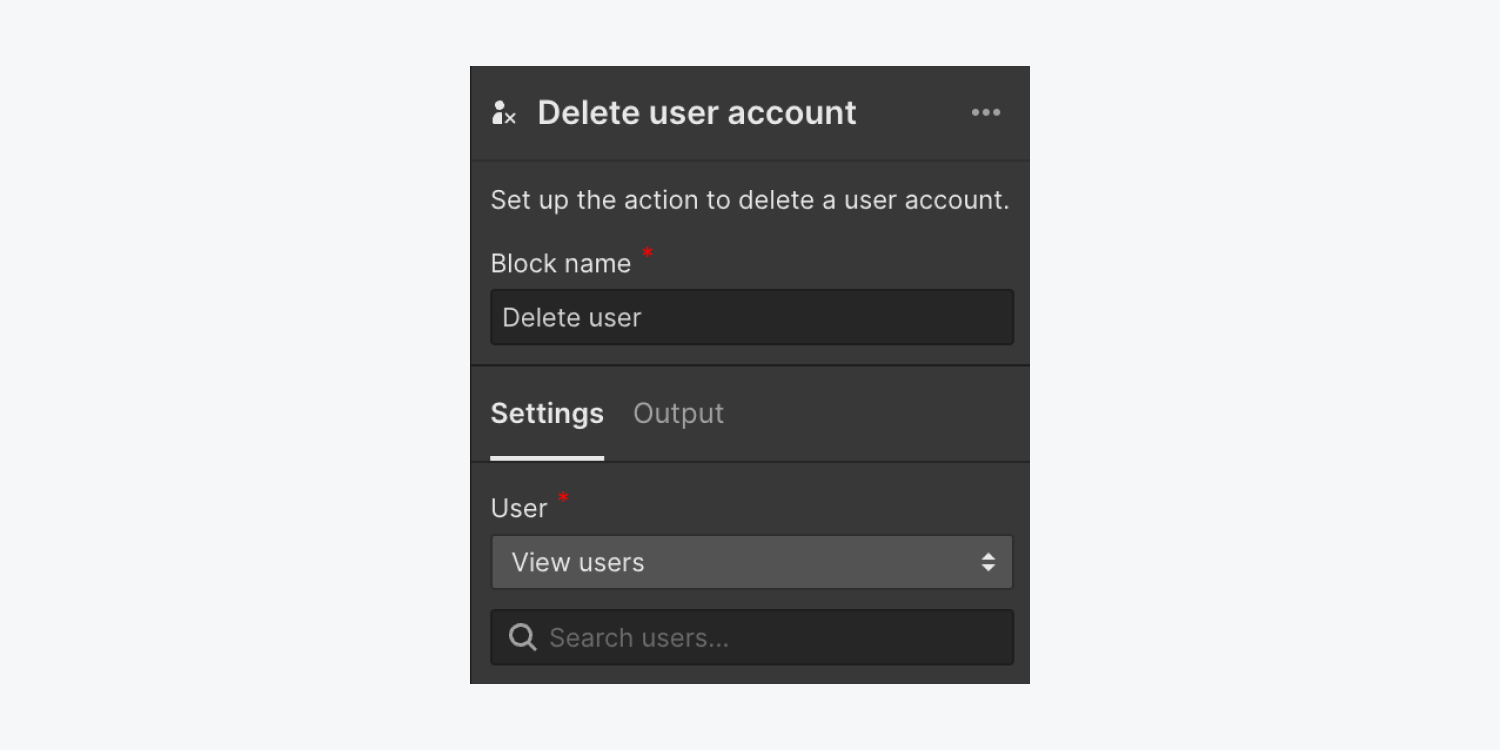
Task: Click the setup description text
Action: pos(750,200)
